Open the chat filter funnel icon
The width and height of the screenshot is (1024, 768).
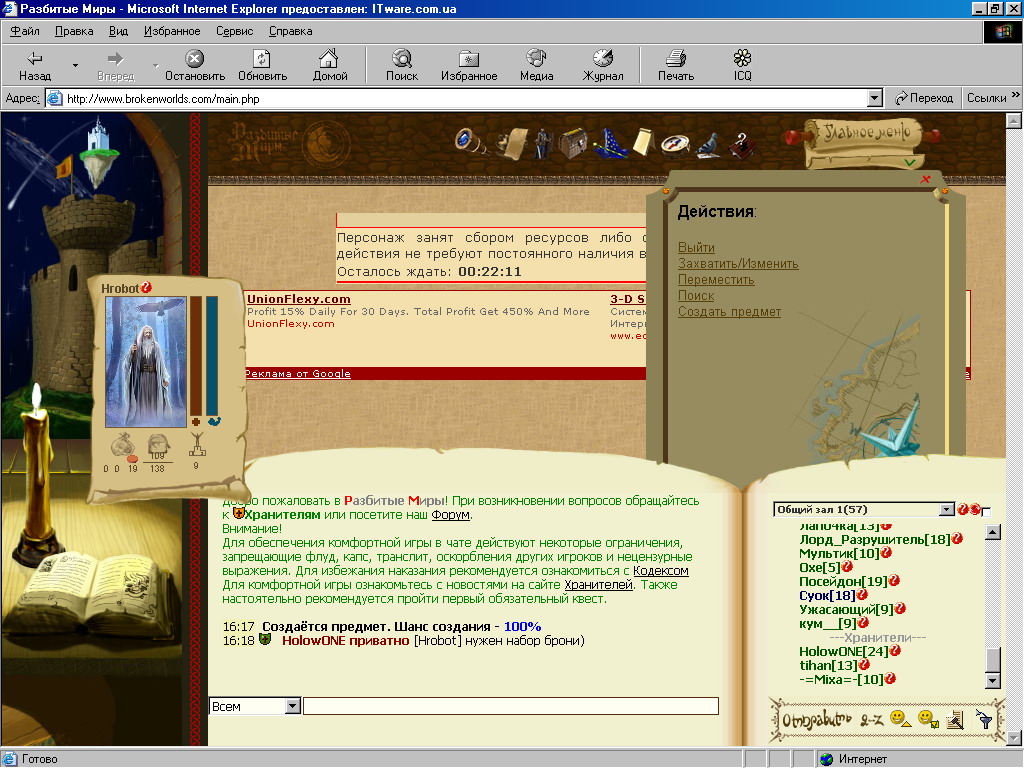[x=984, y=718]
